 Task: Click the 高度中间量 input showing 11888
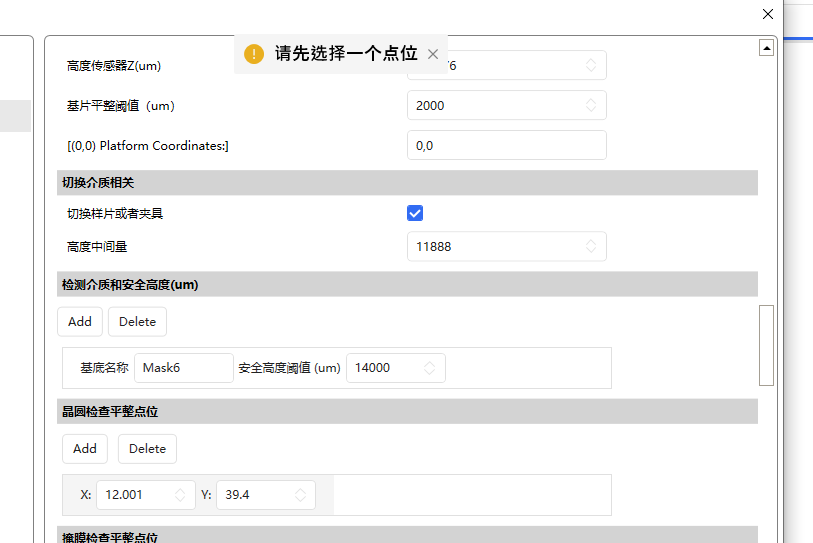[495, 246]
